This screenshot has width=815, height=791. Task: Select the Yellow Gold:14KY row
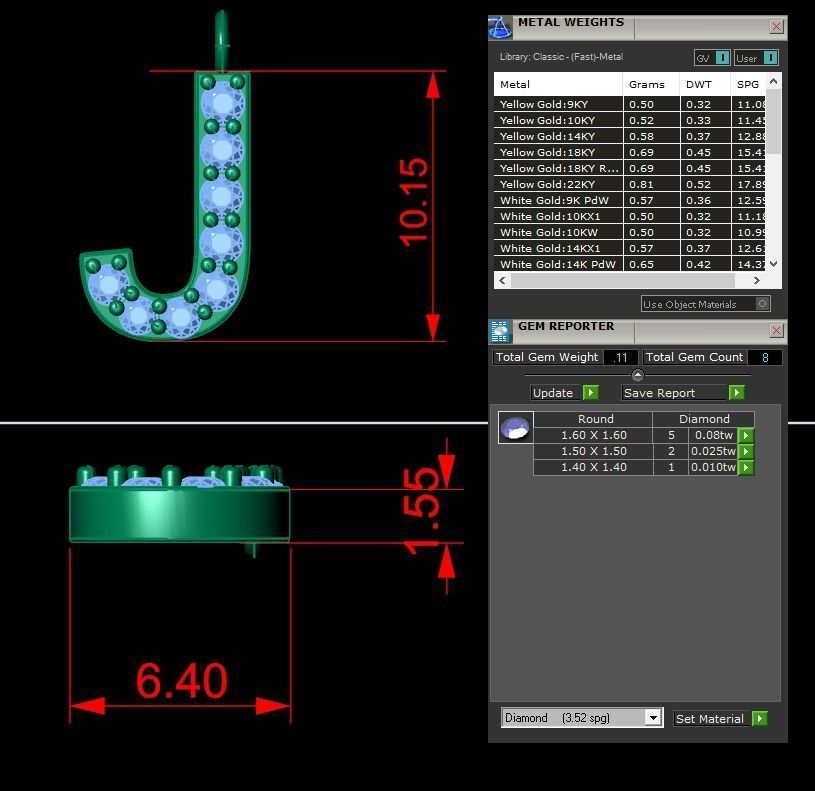pyautogui.click(x=629, y=137)
